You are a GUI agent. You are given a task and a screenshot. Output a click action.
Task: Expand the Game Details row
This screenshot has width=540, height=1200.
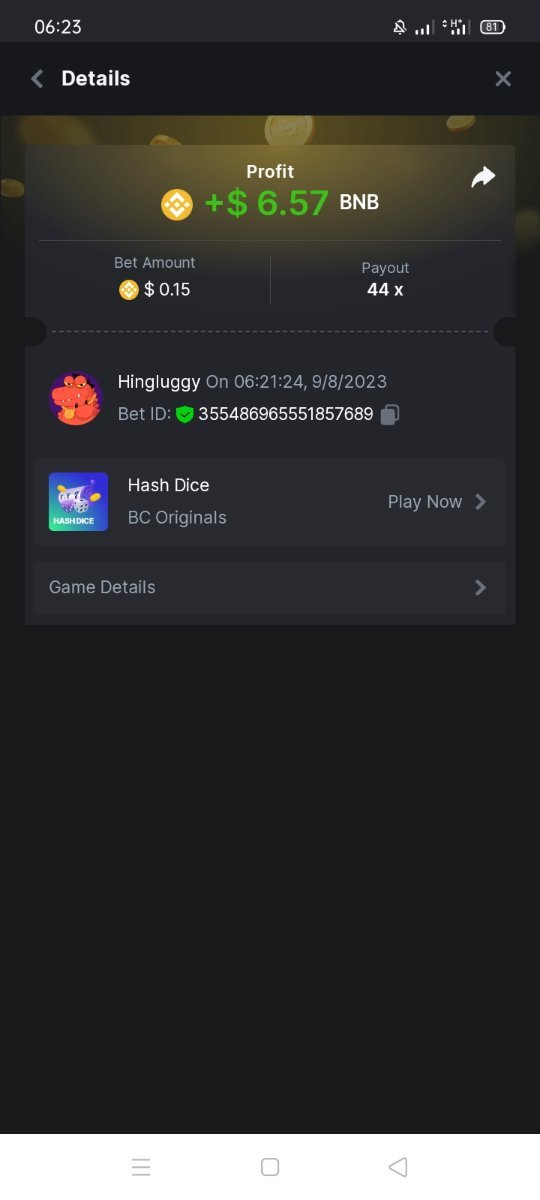click(270, 587)
